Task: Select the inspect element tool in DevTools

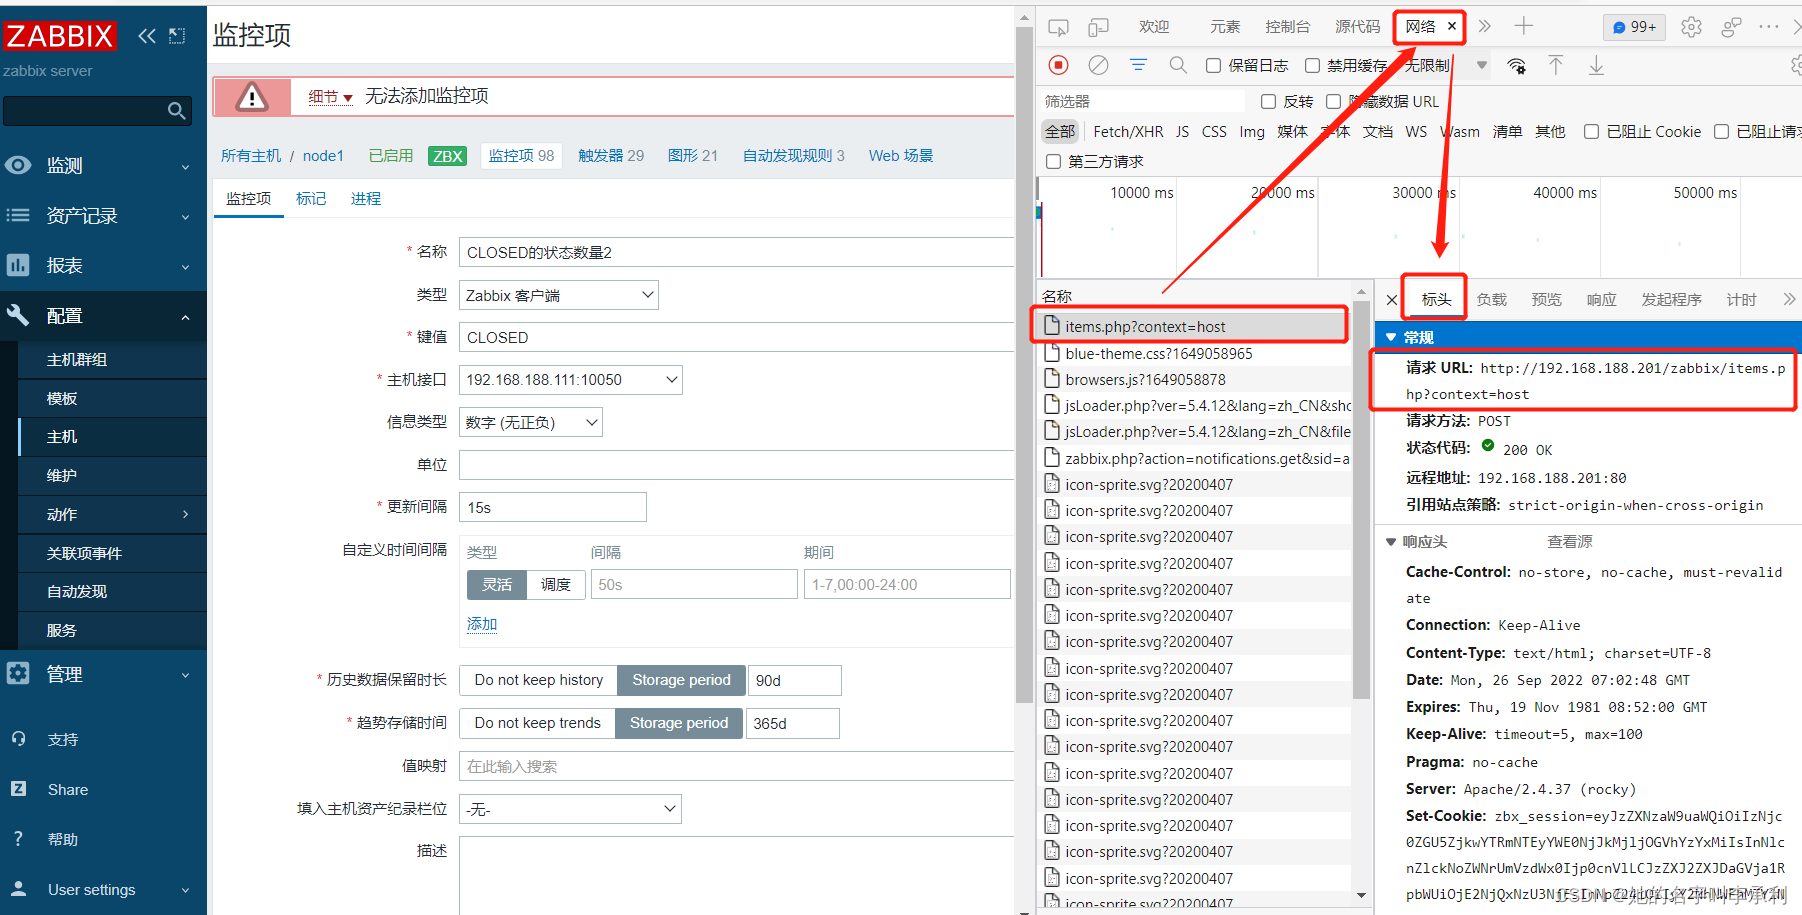Action: [1058, 27]
